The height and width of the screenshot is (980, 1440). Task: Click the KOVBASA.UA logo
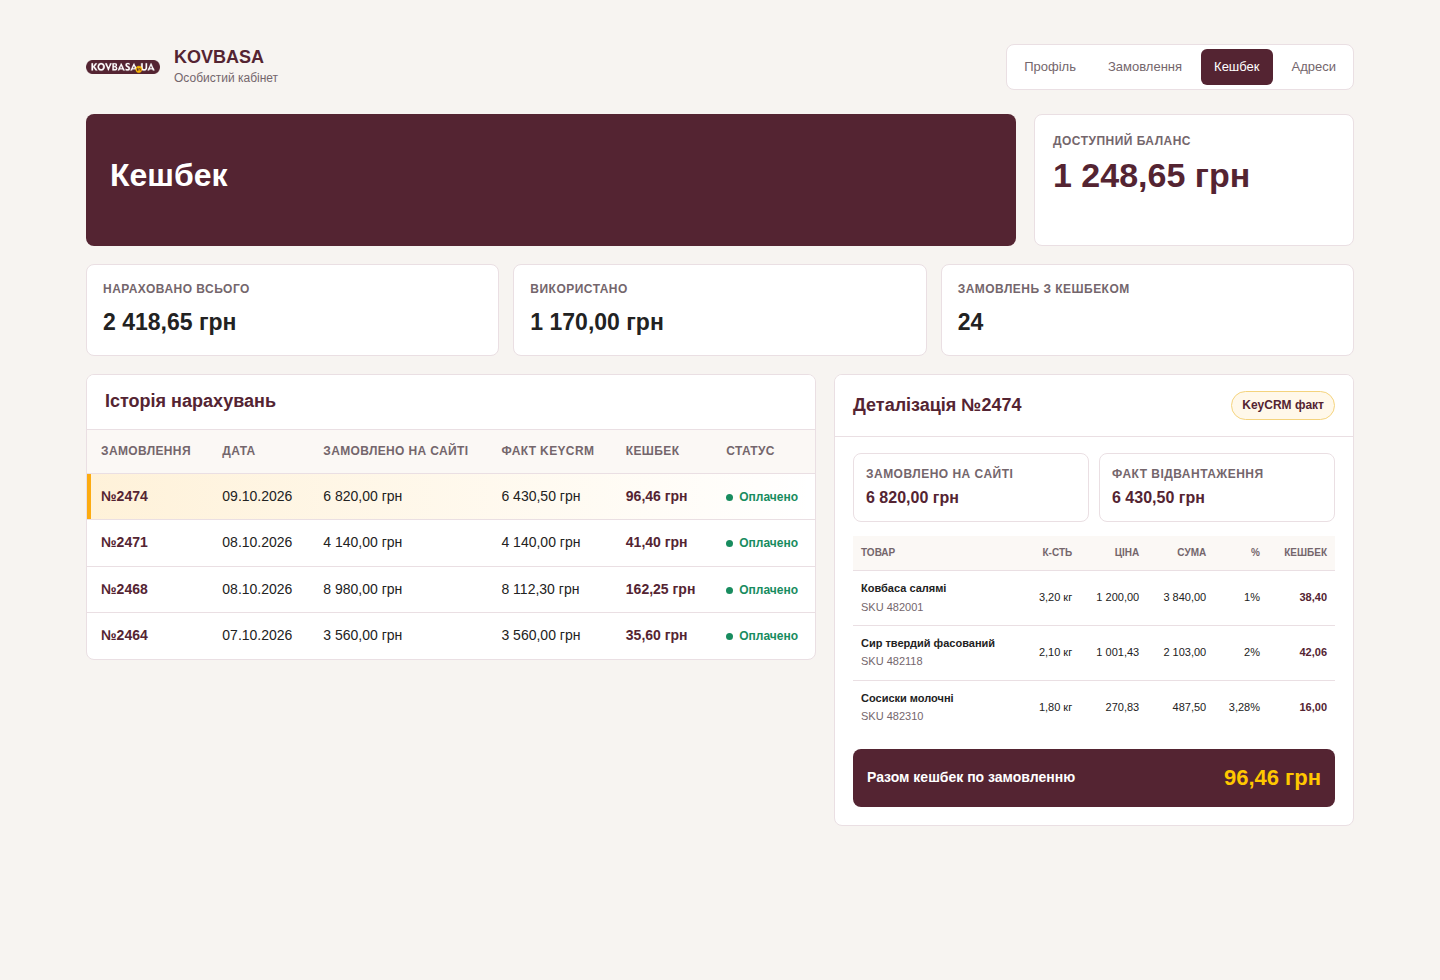pos(123,67)
